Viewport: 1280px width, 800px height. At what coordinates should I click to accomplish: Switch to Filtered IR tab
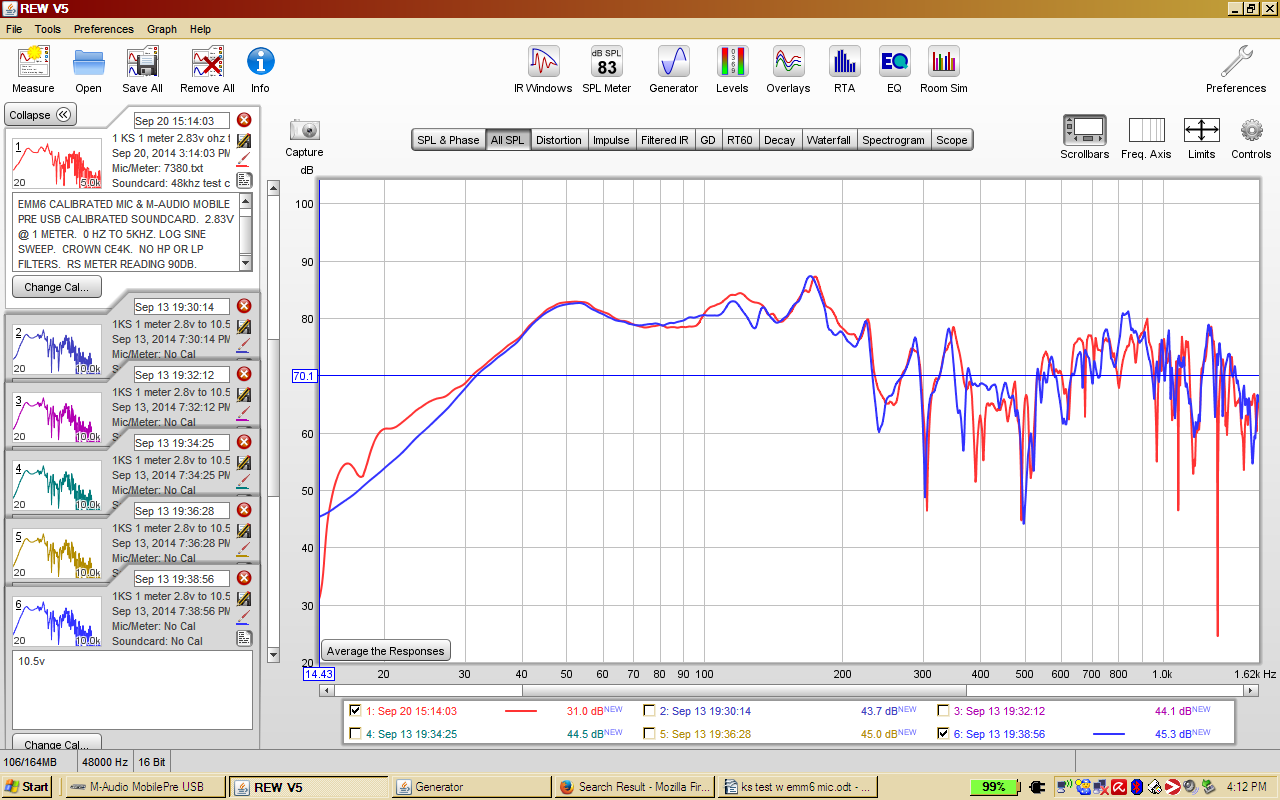pos(665,140)
